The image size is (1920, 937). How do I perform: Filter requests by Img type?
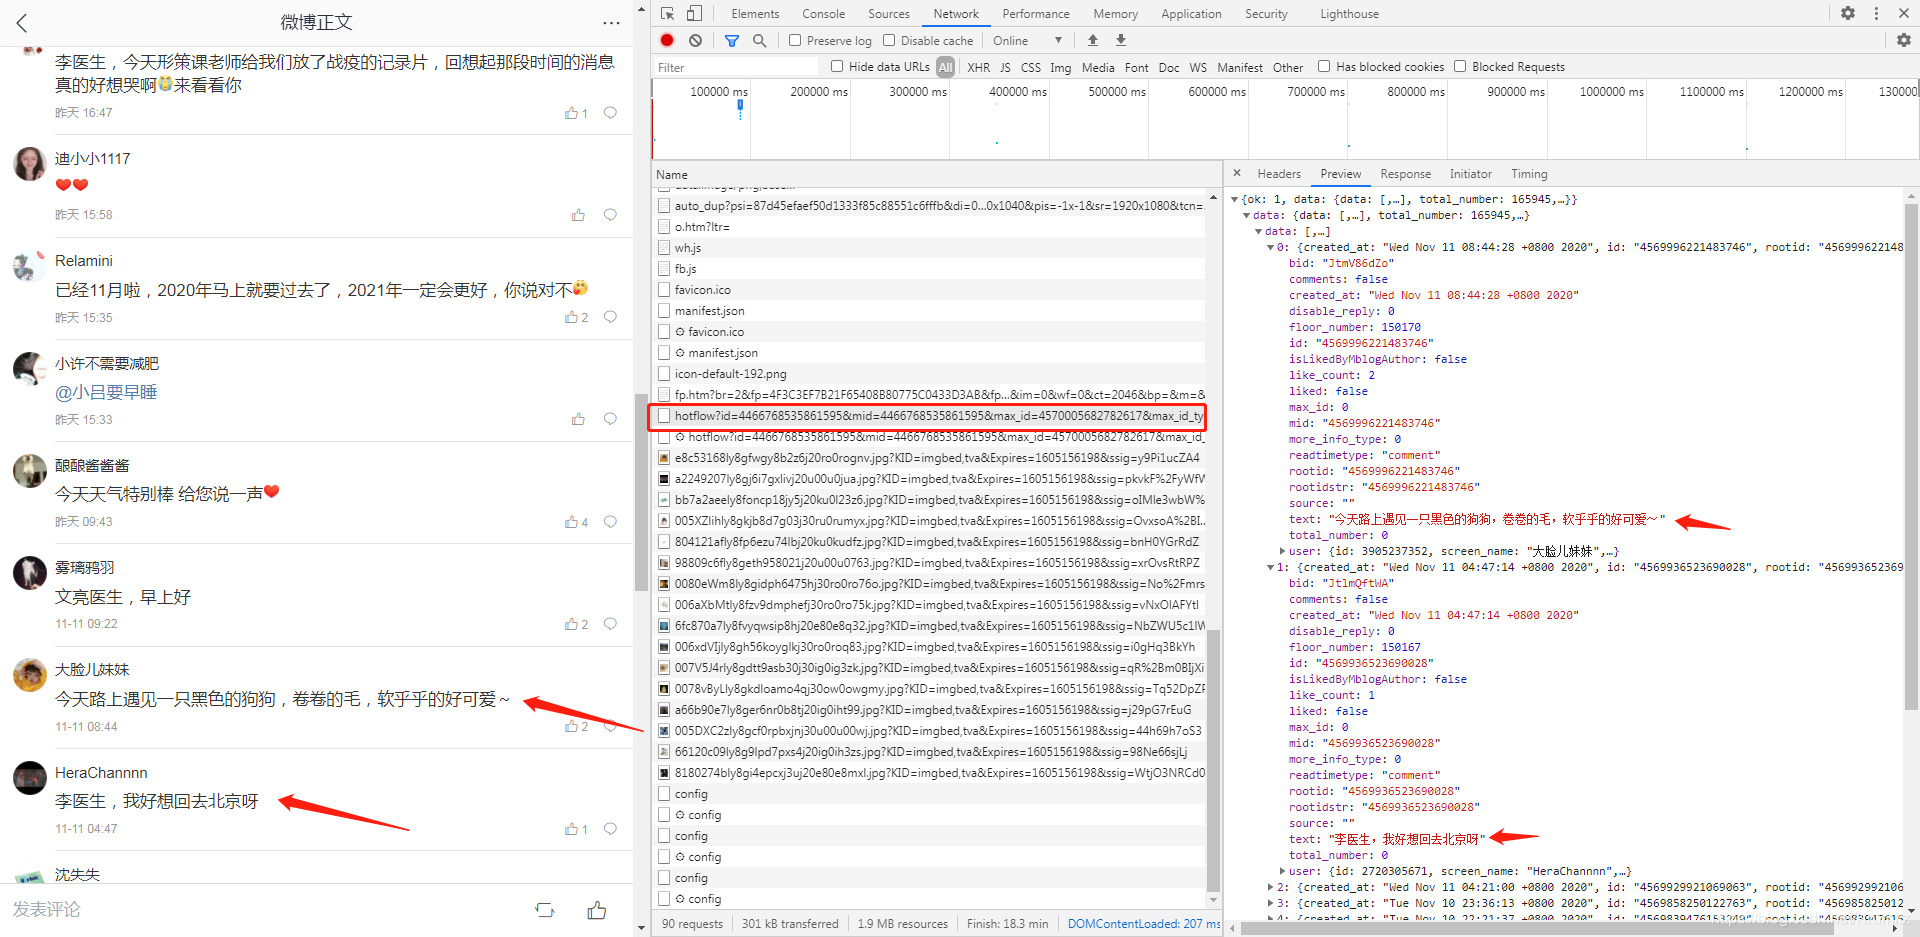(1060, 67)
